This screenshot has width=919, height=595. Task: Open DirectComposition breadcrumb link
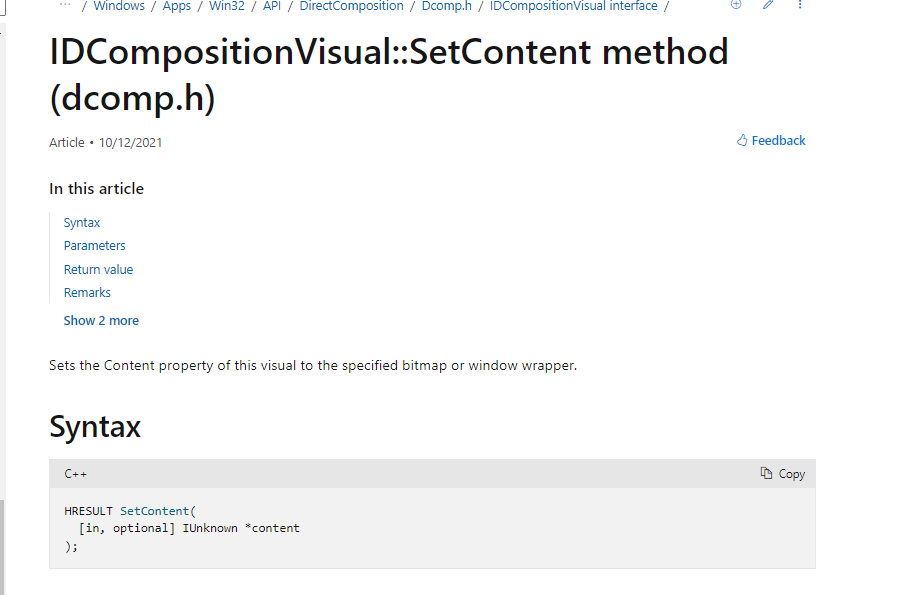pos(351,6)
